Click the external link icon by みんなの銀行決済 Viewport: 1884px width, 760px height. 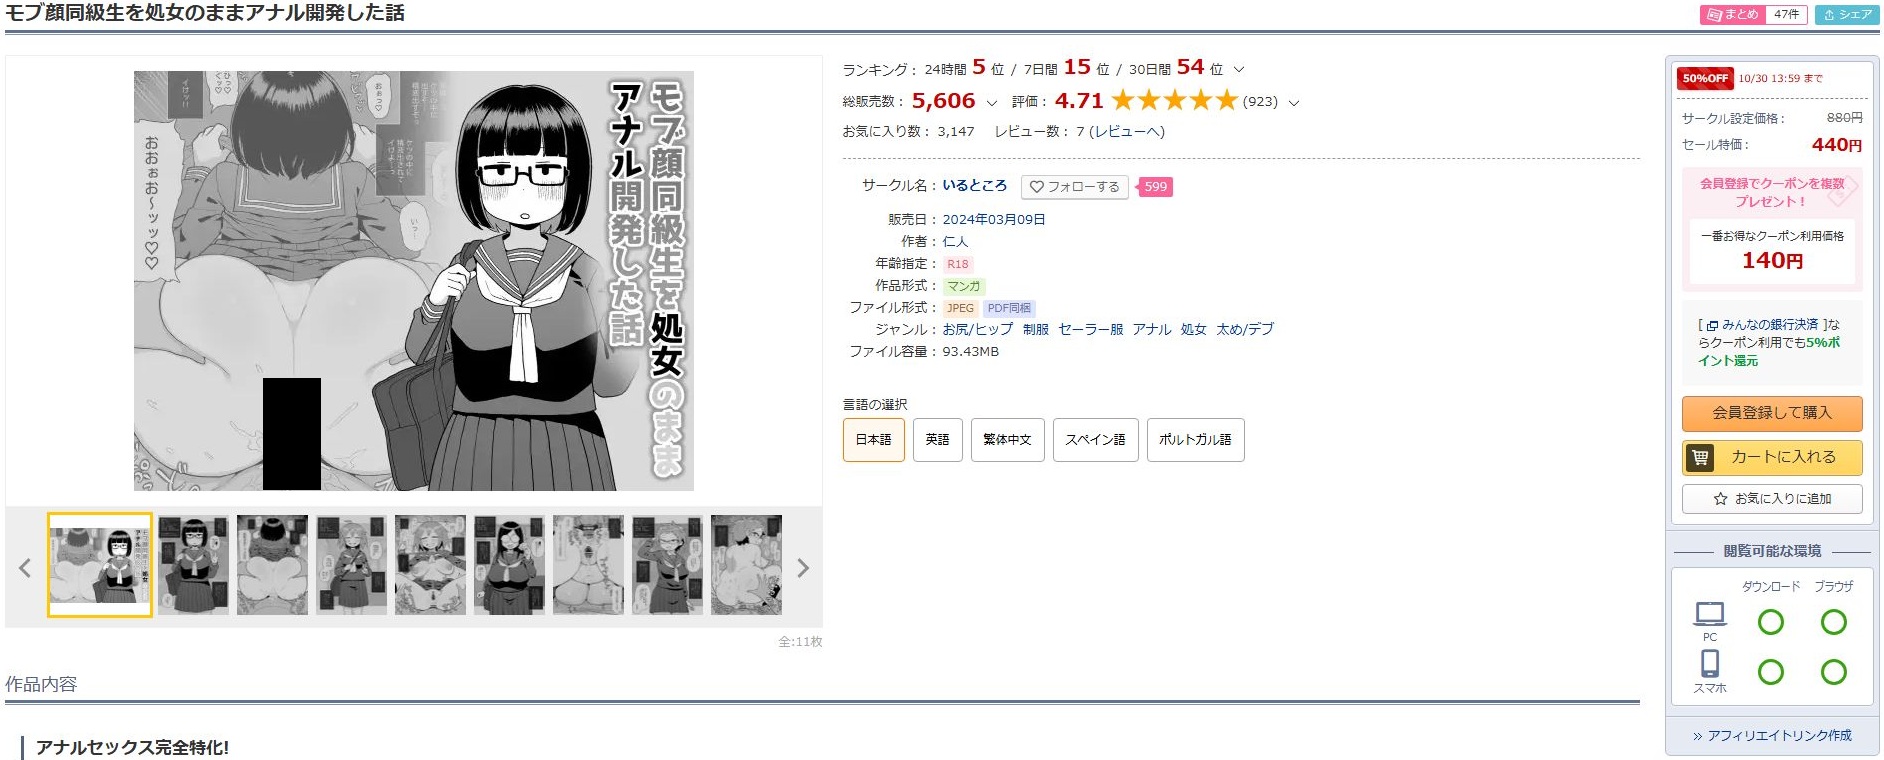click(1712, 326)
